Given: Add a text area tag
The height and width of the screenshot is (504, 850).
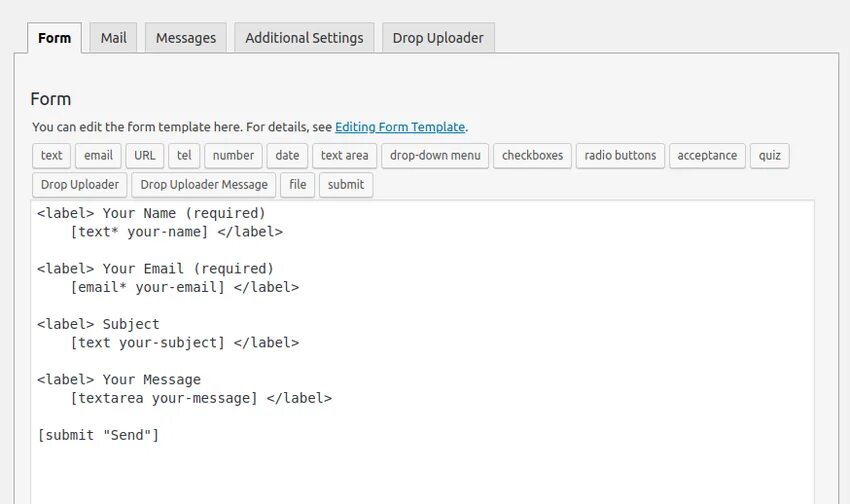Looking at the screenshot, I should click(345, 155).
